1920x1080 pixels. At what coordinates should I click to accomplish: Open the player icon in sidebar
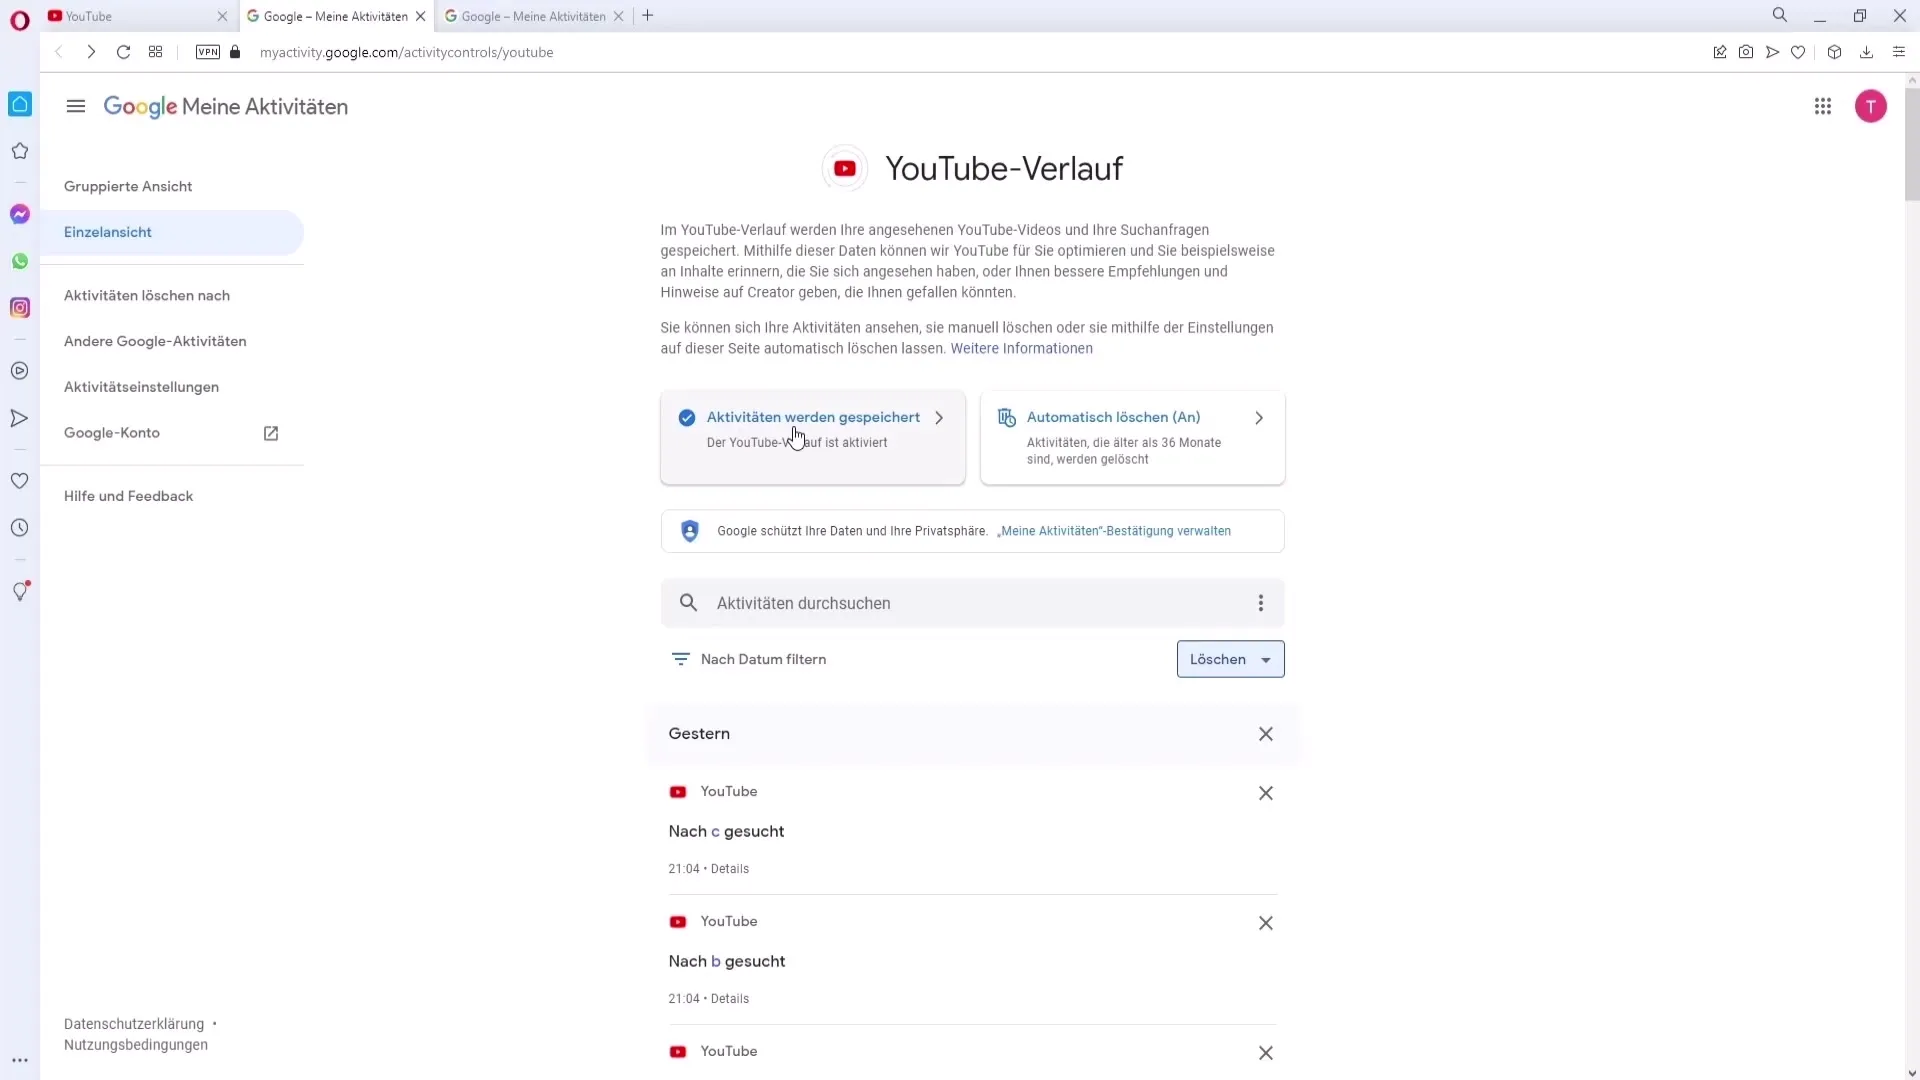pyautogui.click(x=20, y=371)
